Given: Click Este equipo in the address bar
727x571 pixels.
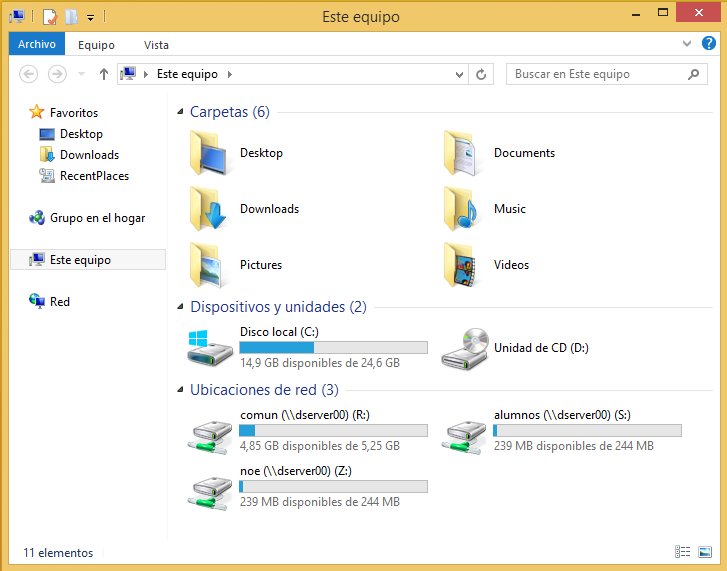Looking at the screenshot, I should (x=187, y=74).
